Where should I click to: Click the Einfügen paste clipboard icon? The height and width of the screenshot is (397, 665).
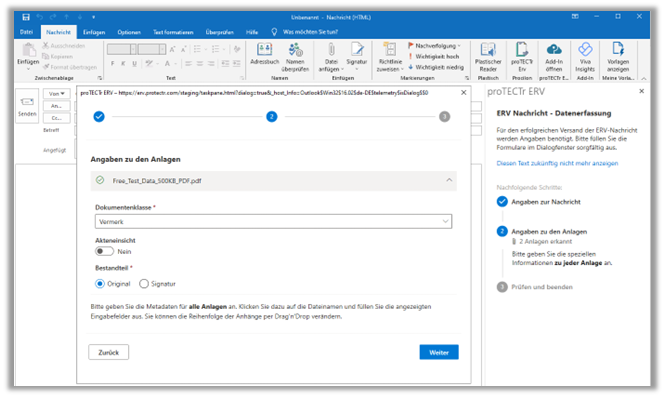28,50
